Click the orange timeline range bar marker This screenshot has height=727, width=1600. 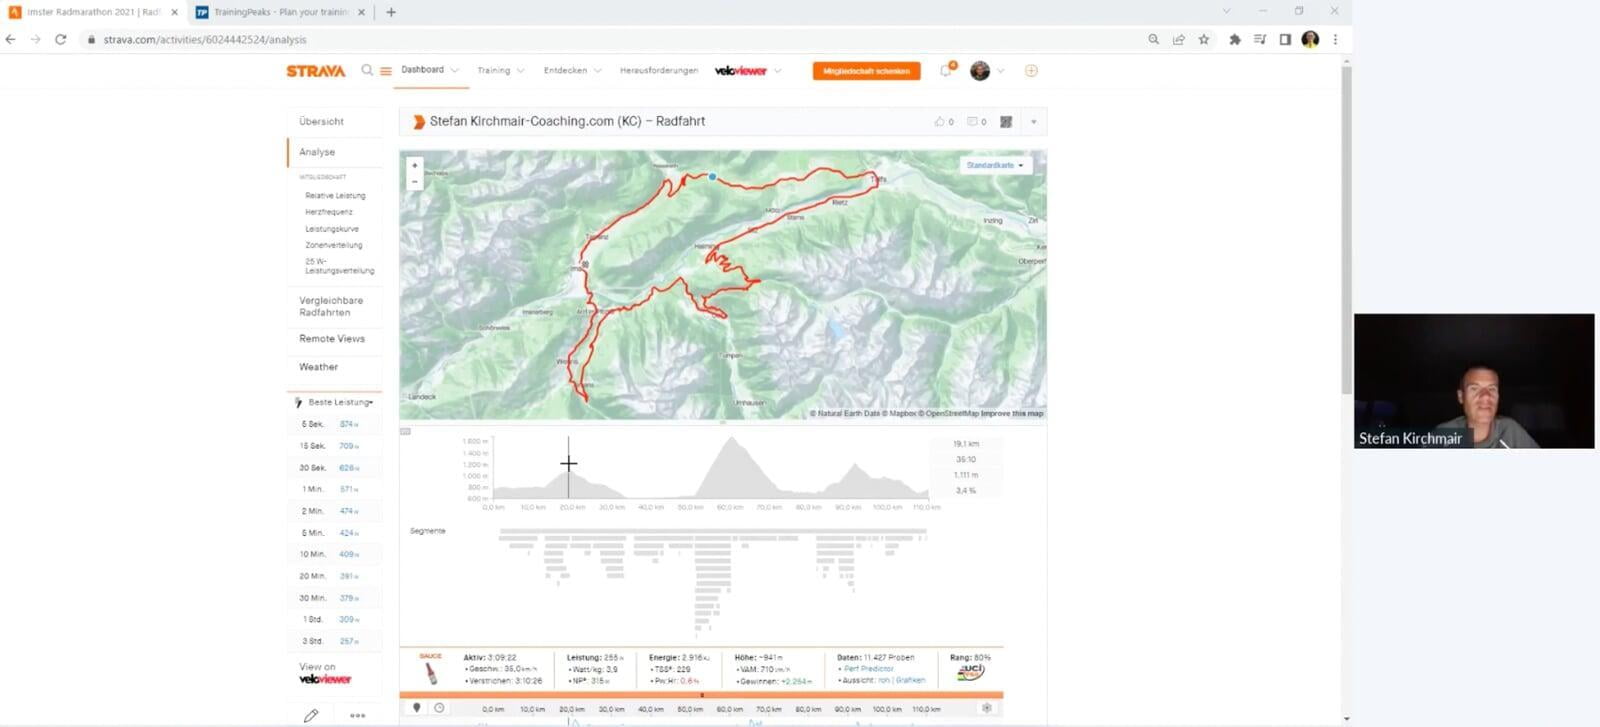pos(701,695)
